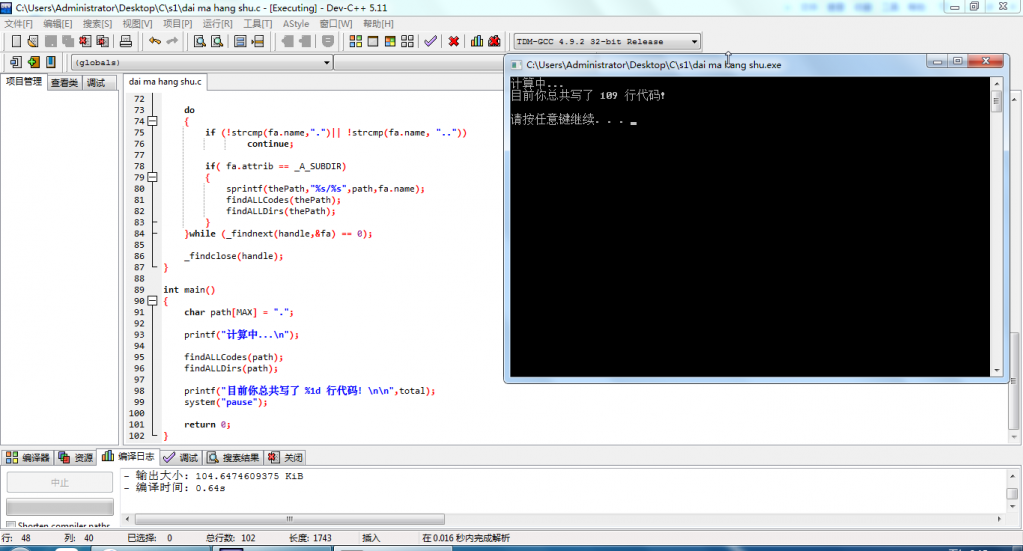The image size is (1023, 551).
Task: Click the 长度: 1743 status bar entry
Action: coord(311,538)
